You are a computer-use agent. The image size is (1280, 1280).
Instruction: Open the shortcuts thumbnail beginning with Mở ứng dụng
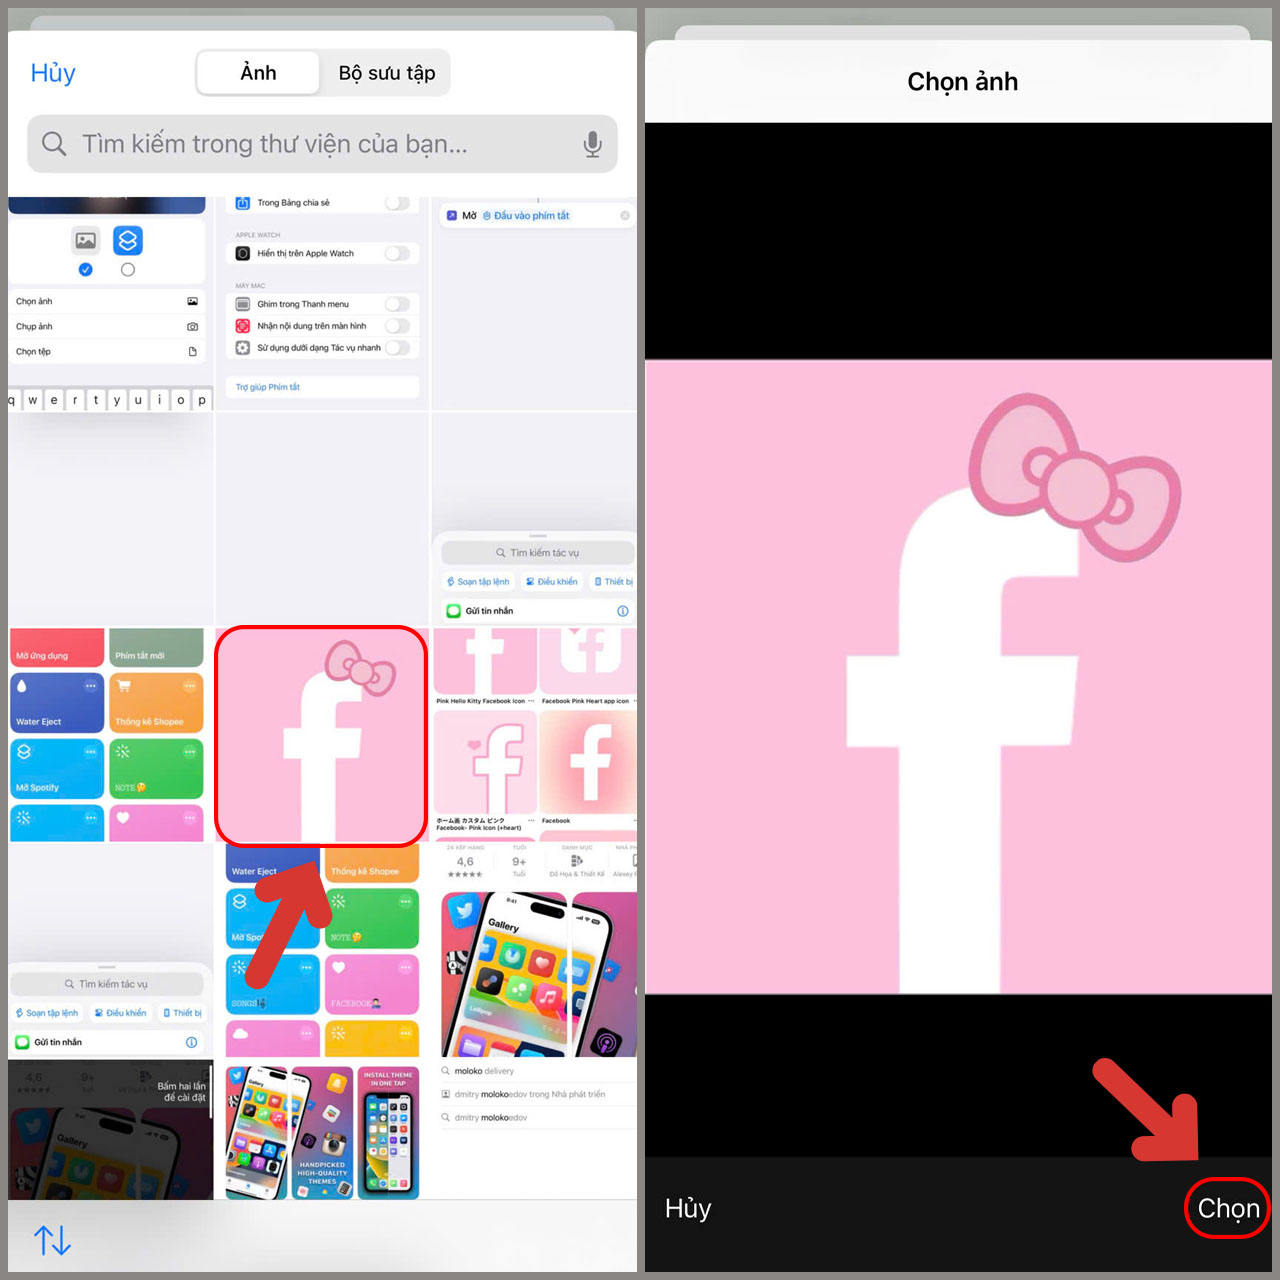[110, 735]
